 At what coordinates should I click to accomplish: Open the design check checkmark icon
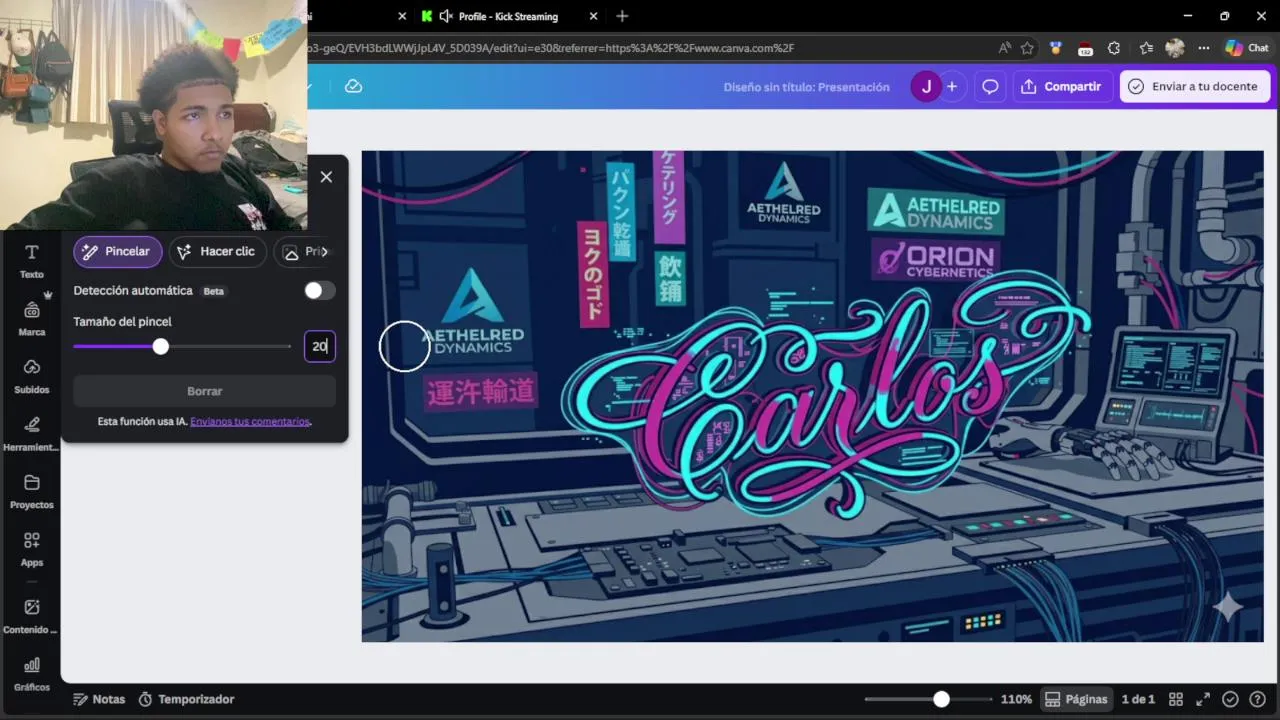[x=1230, y=699]
